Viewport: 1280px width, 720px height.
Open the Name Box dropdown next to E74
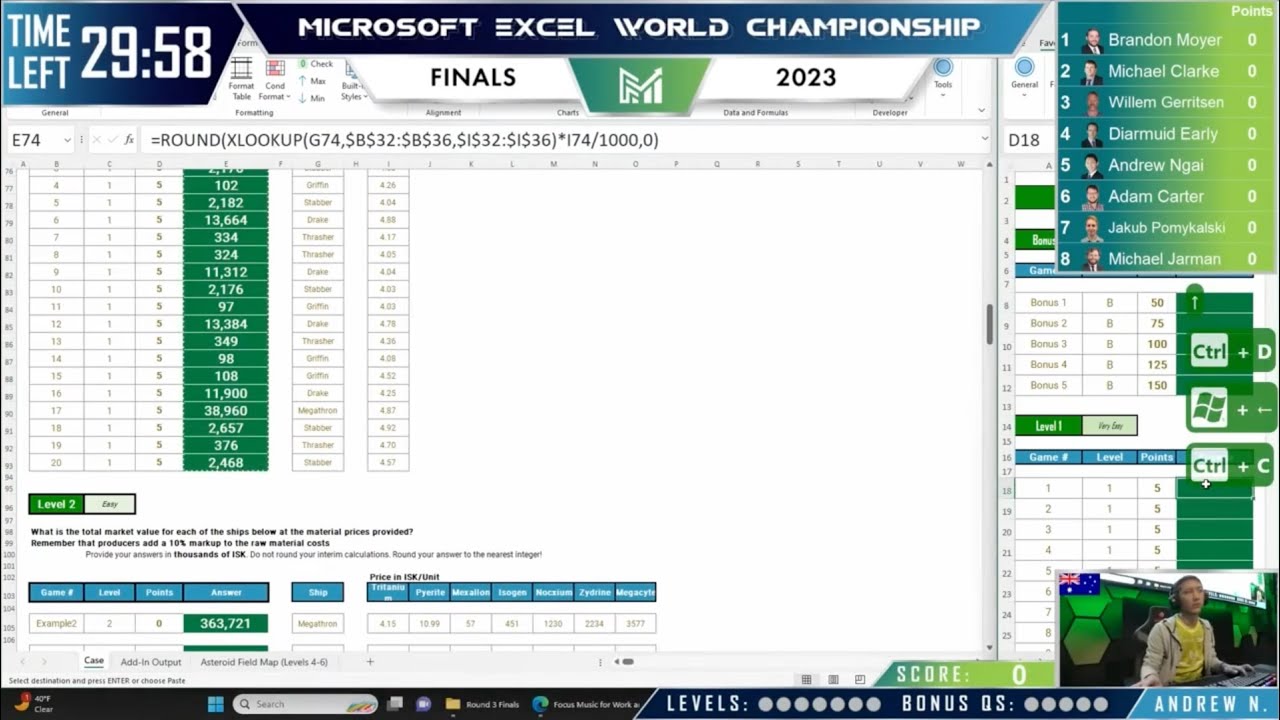click(67, 141)
